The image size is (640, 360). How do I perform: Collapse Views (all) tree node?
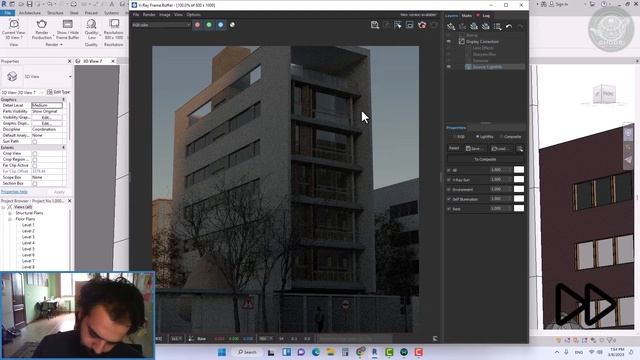[x=3, y=207]
